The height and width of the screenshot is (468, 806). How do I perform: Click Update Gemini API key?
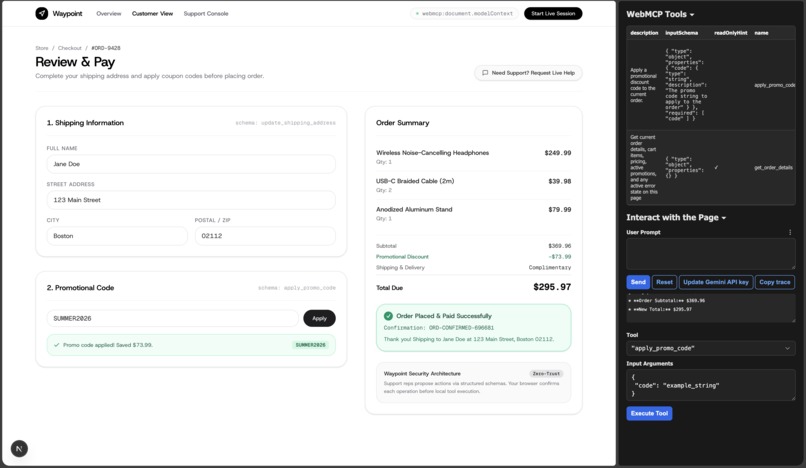[x=716, y=282]
